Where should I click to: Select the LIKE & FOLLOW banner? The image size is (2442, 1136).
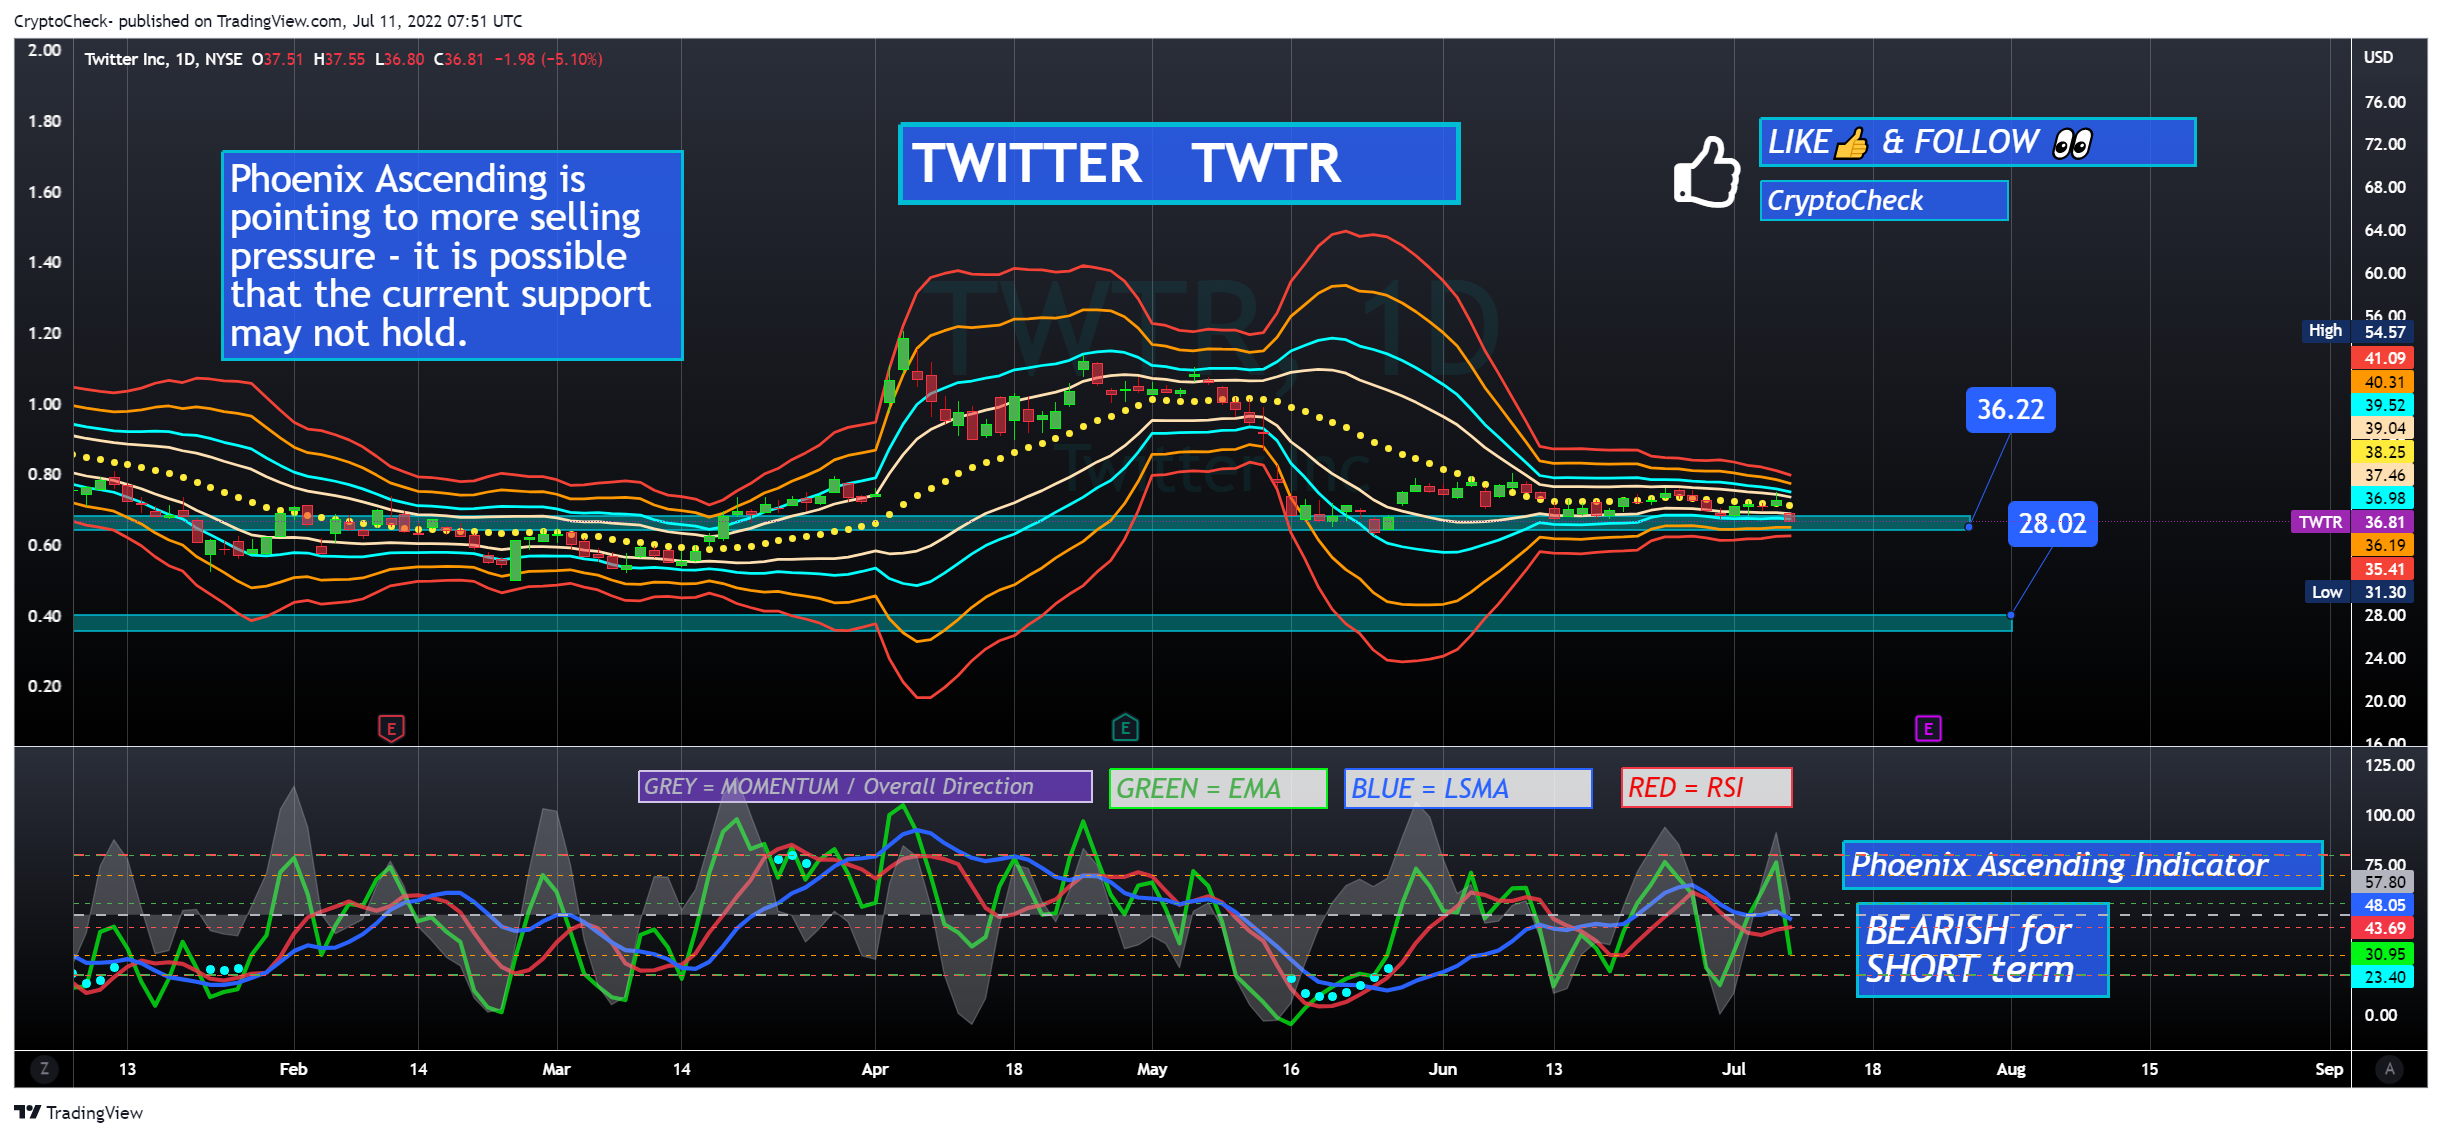[1977, 142]
